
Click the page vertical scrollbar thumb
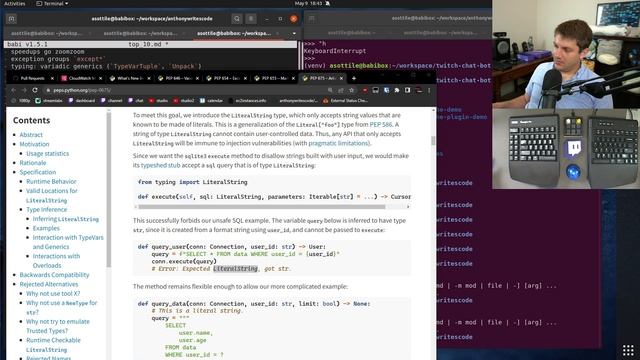pos(433,141)
